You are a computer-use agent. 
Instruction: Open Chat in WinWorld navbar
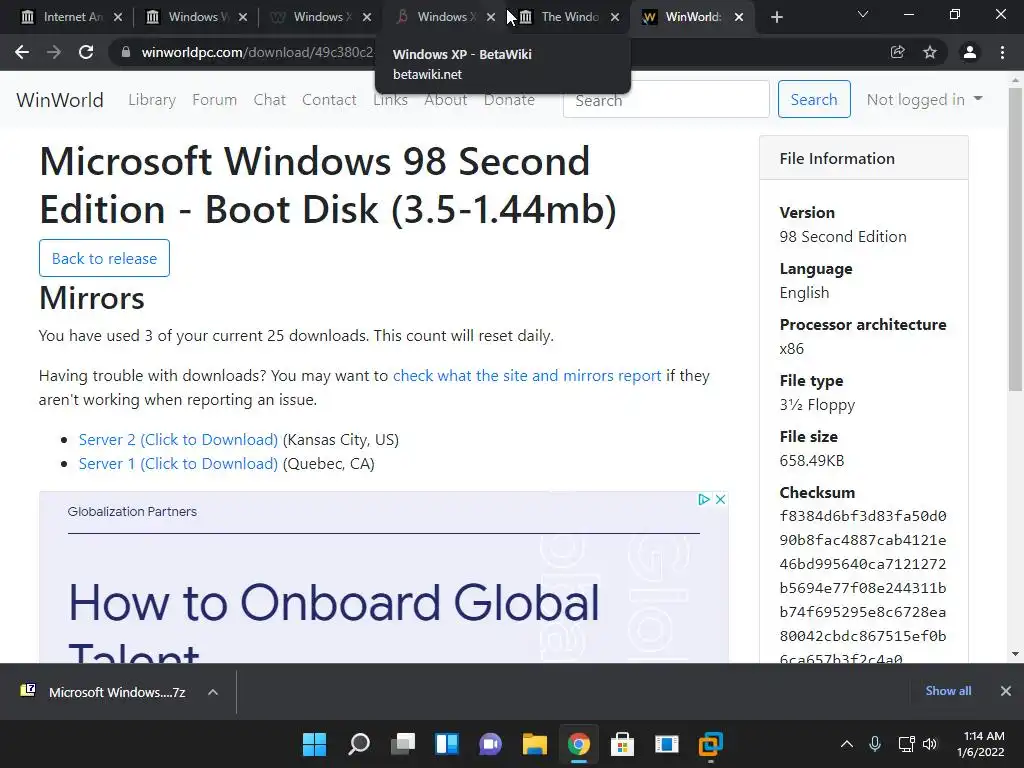tap(270, 100)
